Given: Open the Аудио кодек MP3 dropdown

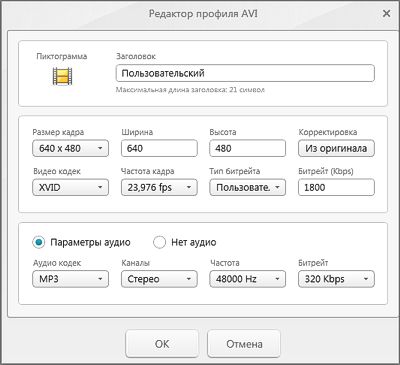Looking at the screenshot, I should point(71,279).
